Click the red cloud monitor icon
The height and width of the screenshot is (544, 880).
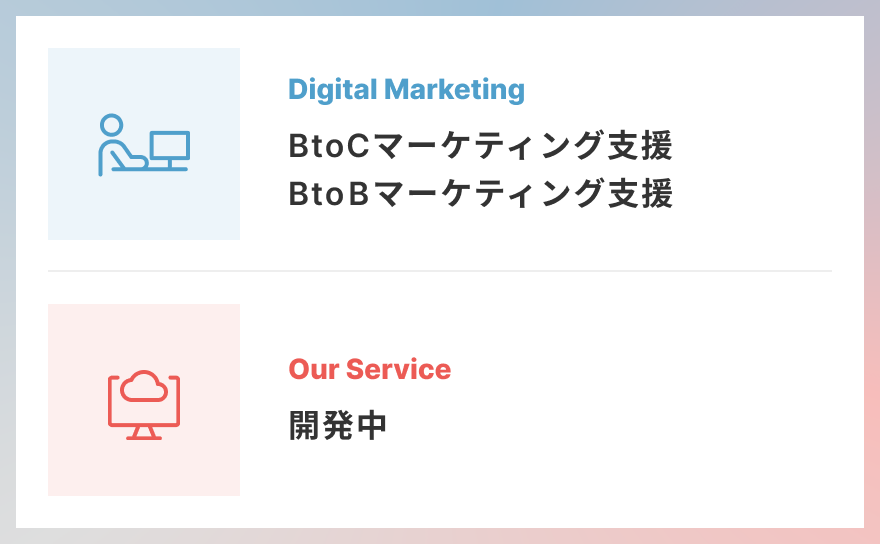click(144, 405)
